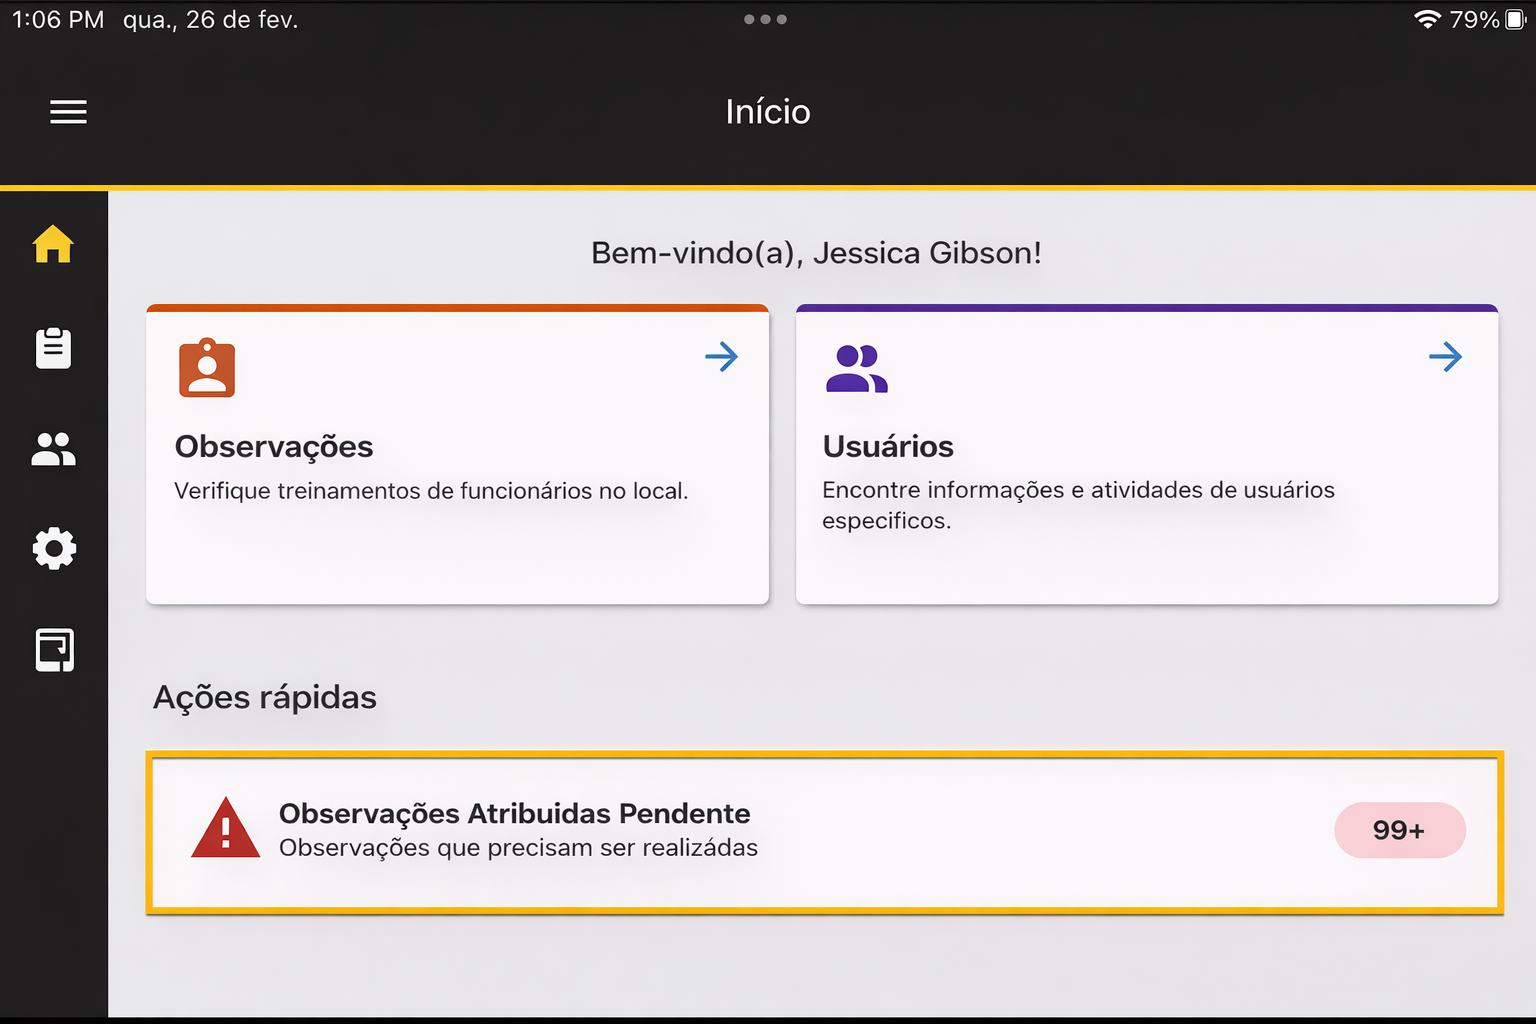Click the bottom sidebar window icon
1536x1024 pixels.
(x=54, y=650)
